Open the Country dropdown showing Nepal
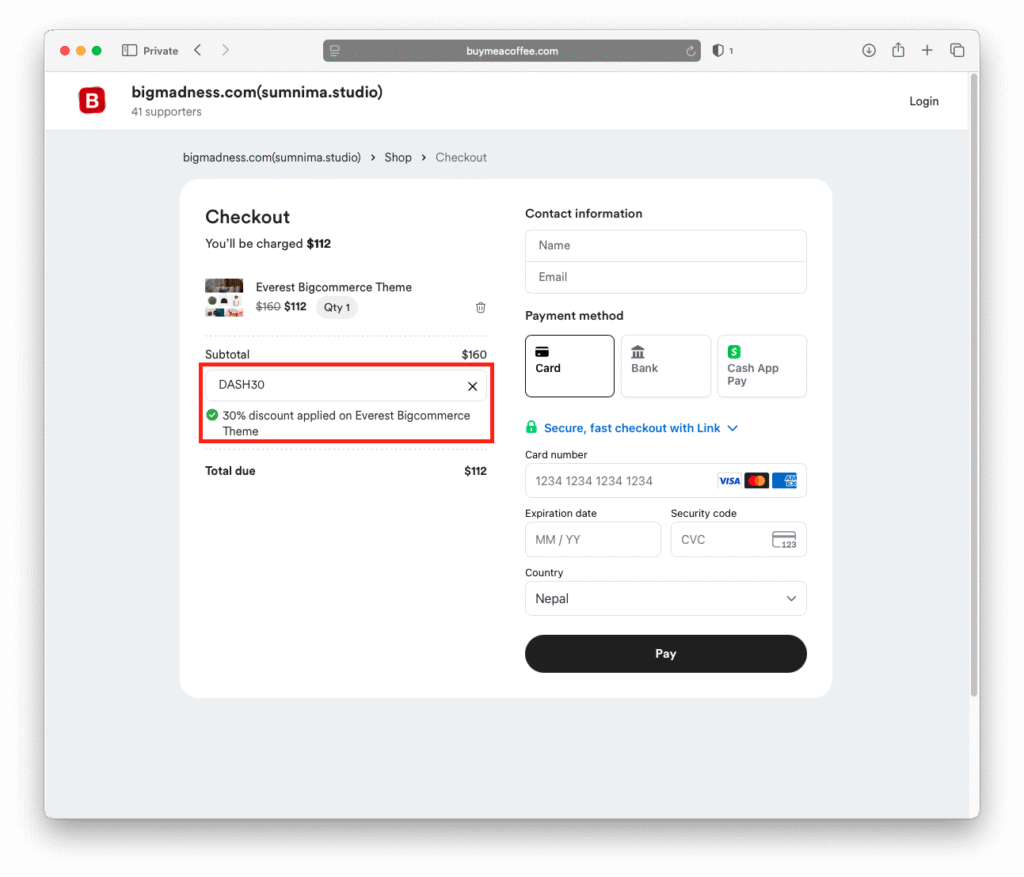 pos(665,599)
